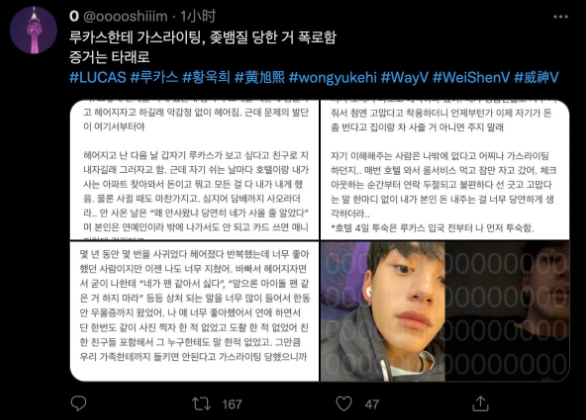Click the #威神V hashtag
Image resolution: width=586 pixels, height=420 pixels.
pyautogui.click(x=536, y=77)
